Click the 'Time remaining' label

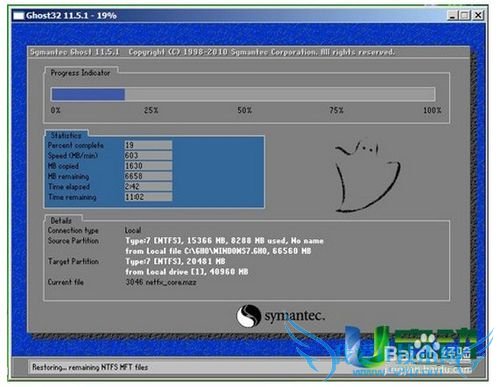(72, 197)
